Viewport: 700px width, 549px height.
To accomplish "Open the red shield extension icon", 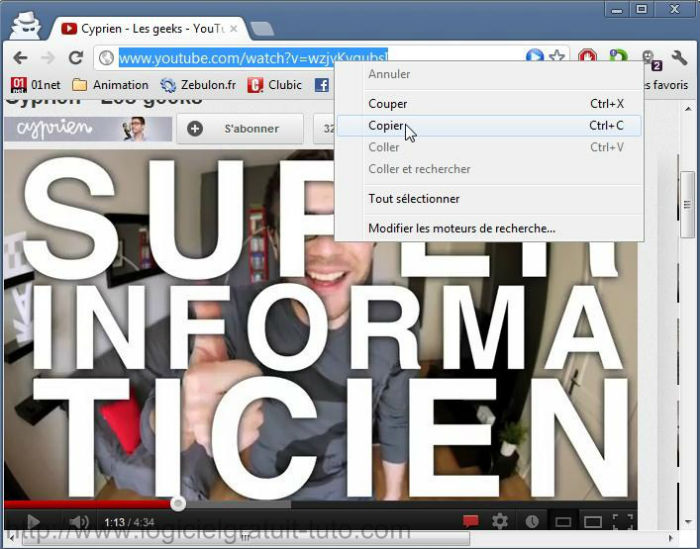I will click(x=588, y=57).
